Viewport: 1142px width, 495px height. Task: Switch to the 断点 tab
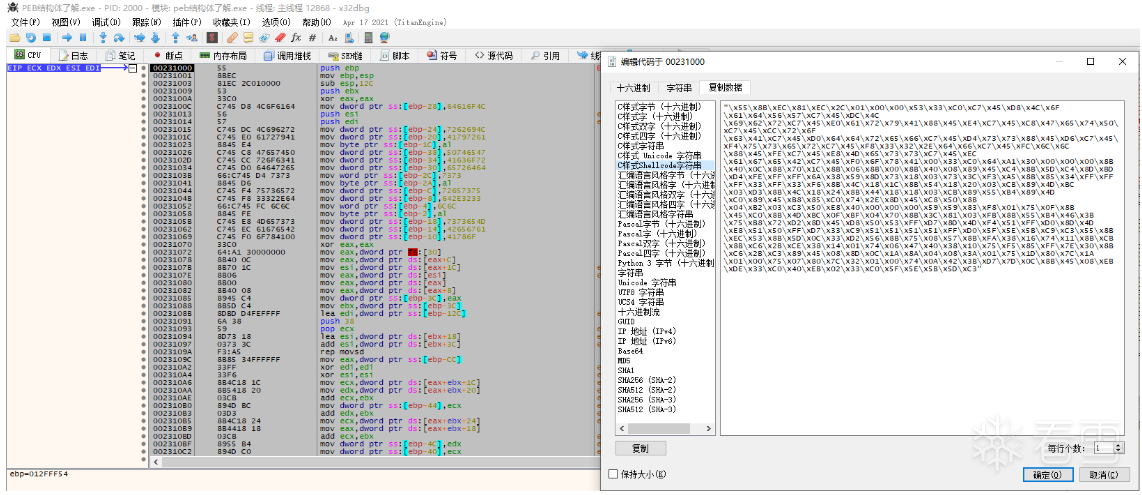(168, 55)
